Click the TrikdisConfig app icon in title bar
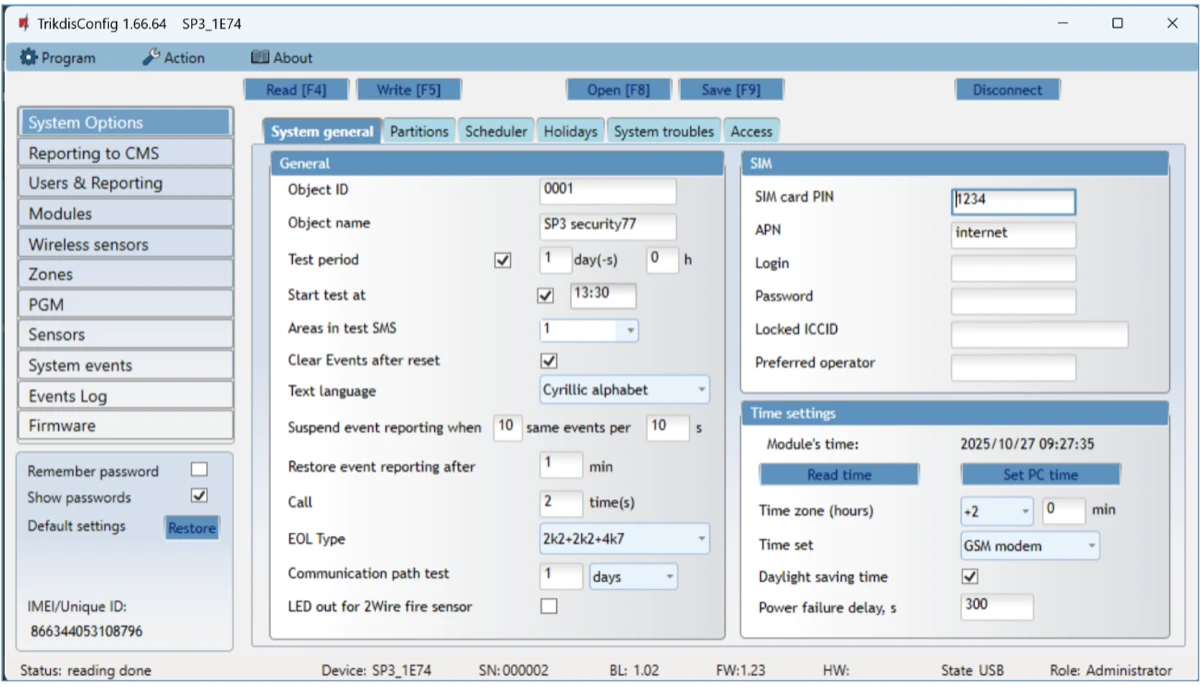This screenshot has height=687, width=1200. [x=24, y=23]
